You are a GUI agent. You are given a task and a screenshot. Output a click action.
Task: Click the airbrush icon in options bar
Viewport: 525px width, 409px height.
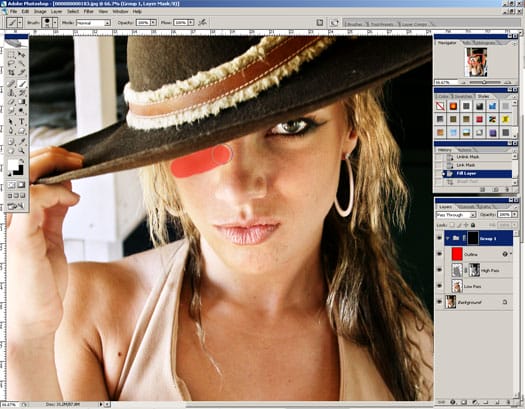coord(202,22)
